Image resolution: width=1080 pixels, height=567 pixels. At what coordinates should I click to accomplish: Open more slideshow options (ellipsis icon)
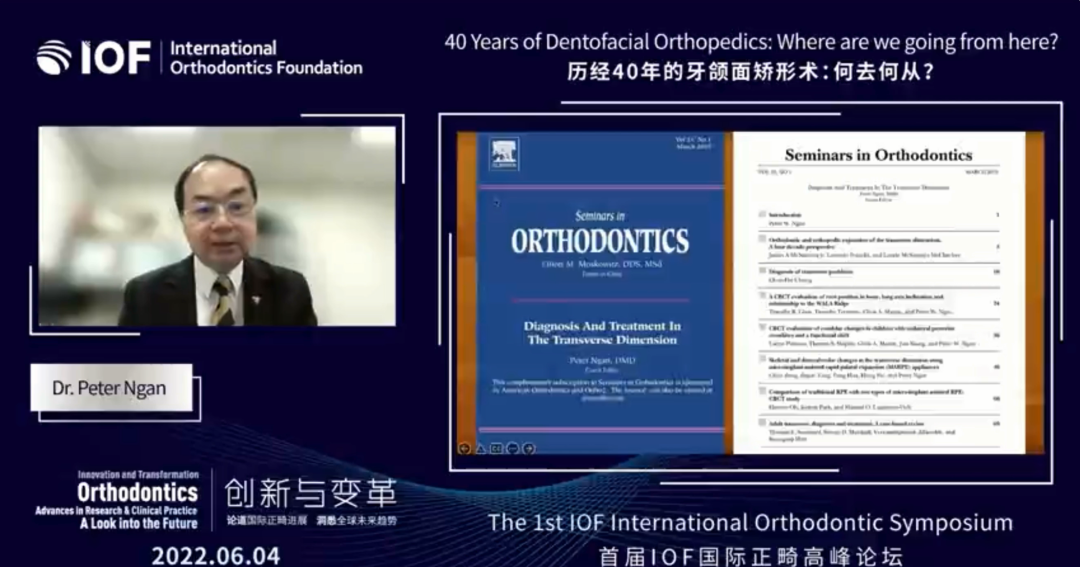click(x=512, y=449)
